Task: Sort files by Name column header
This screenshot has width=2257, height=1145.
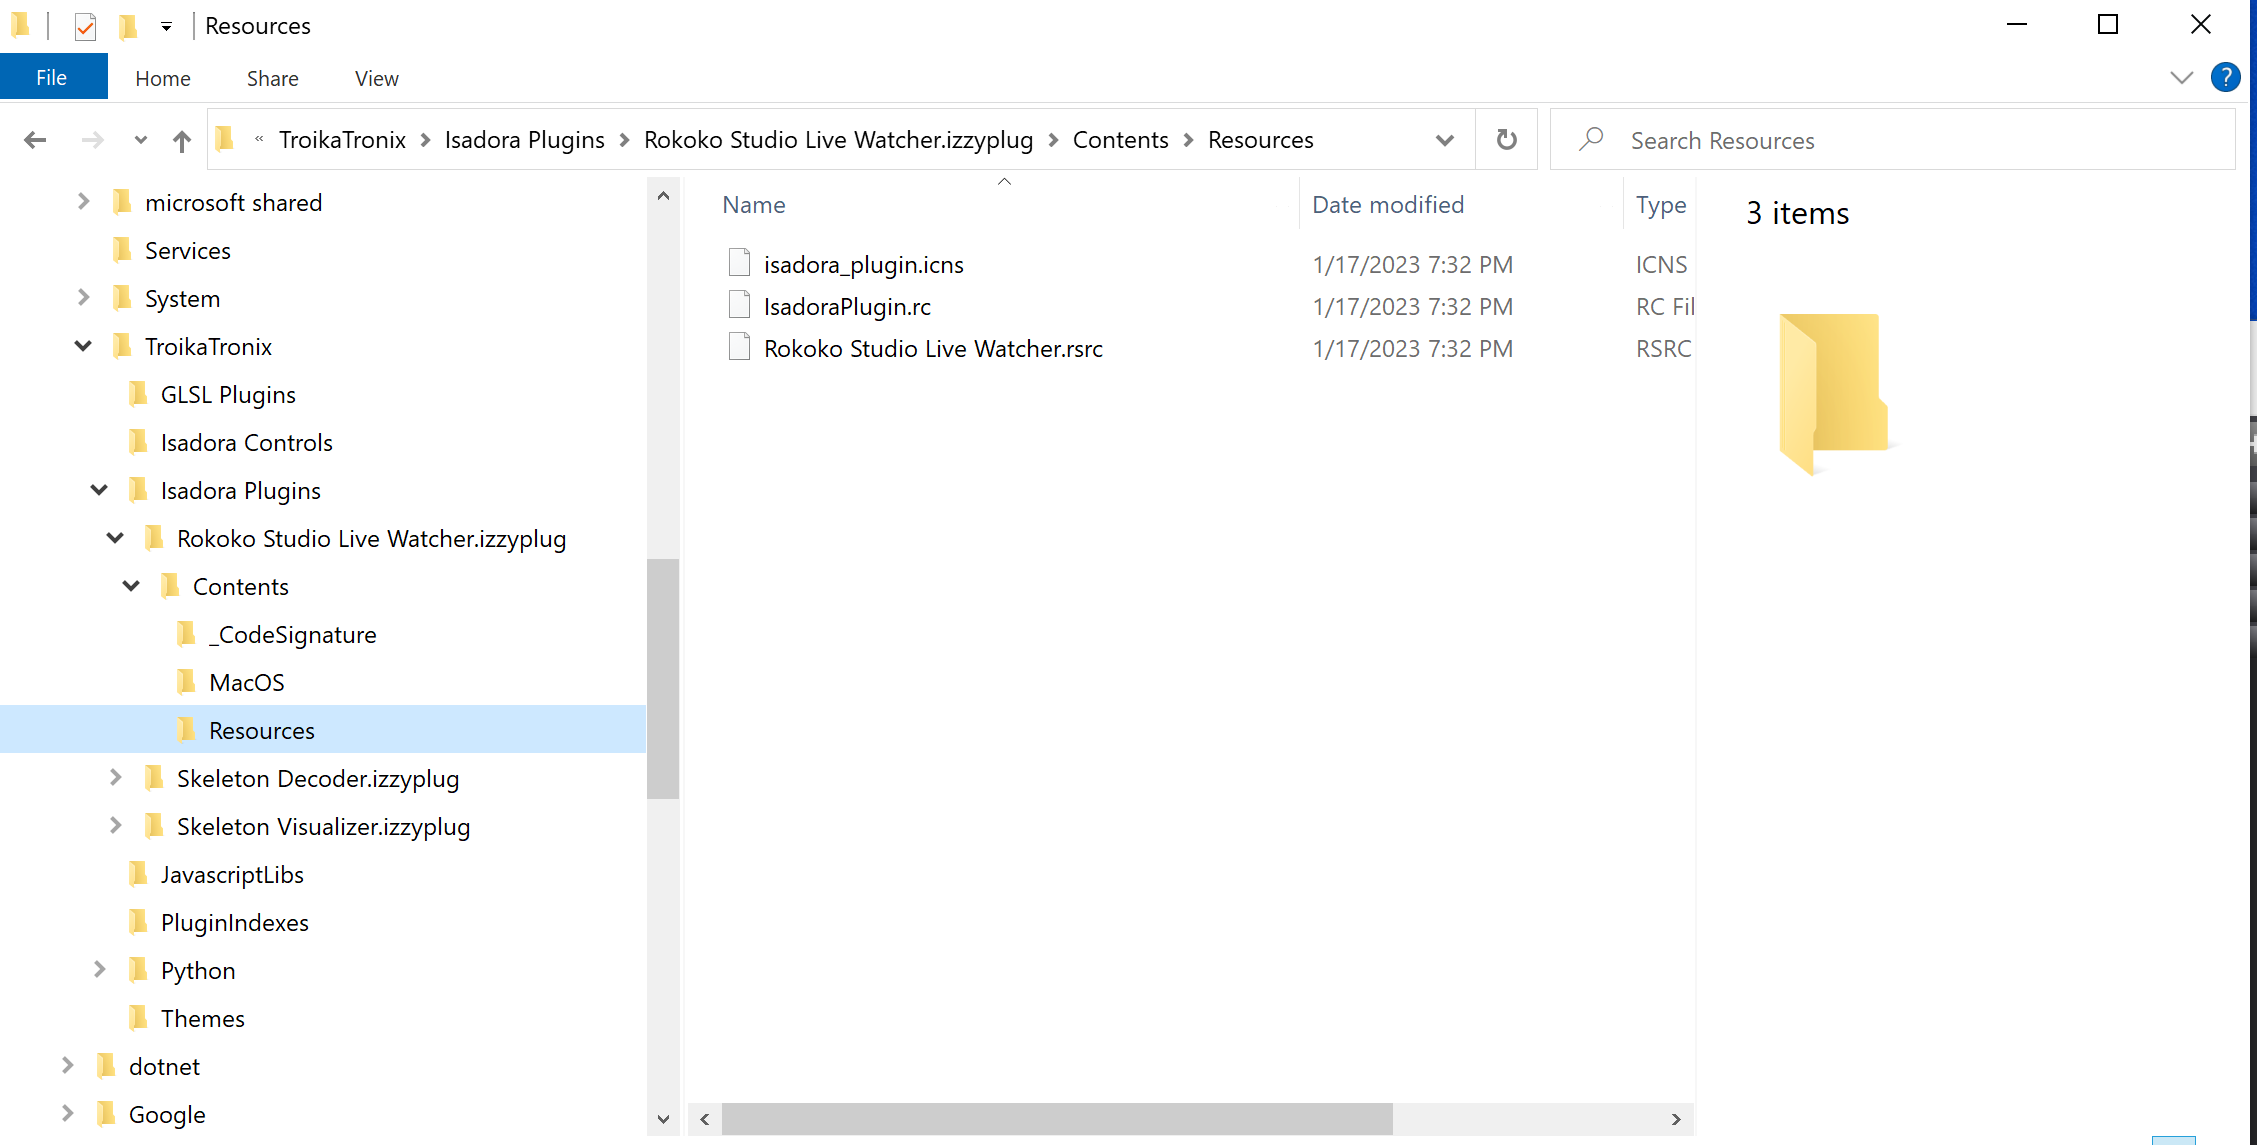Action: tap(754, 205)
